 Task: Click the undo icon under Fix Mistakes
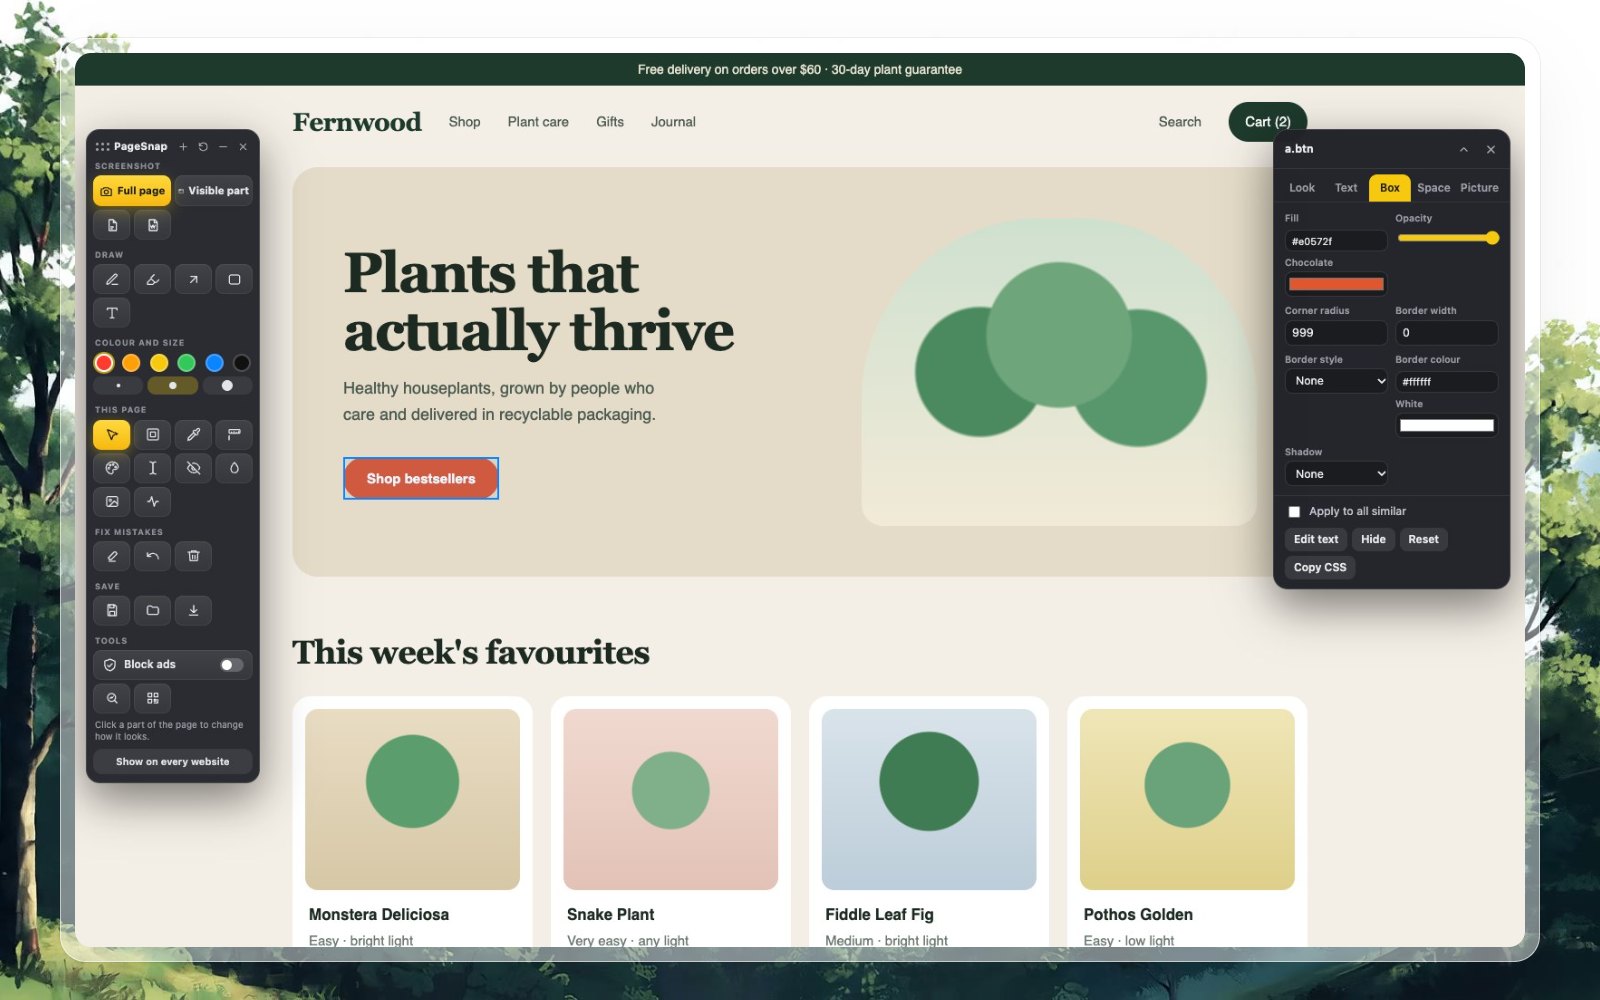point(152,556)
